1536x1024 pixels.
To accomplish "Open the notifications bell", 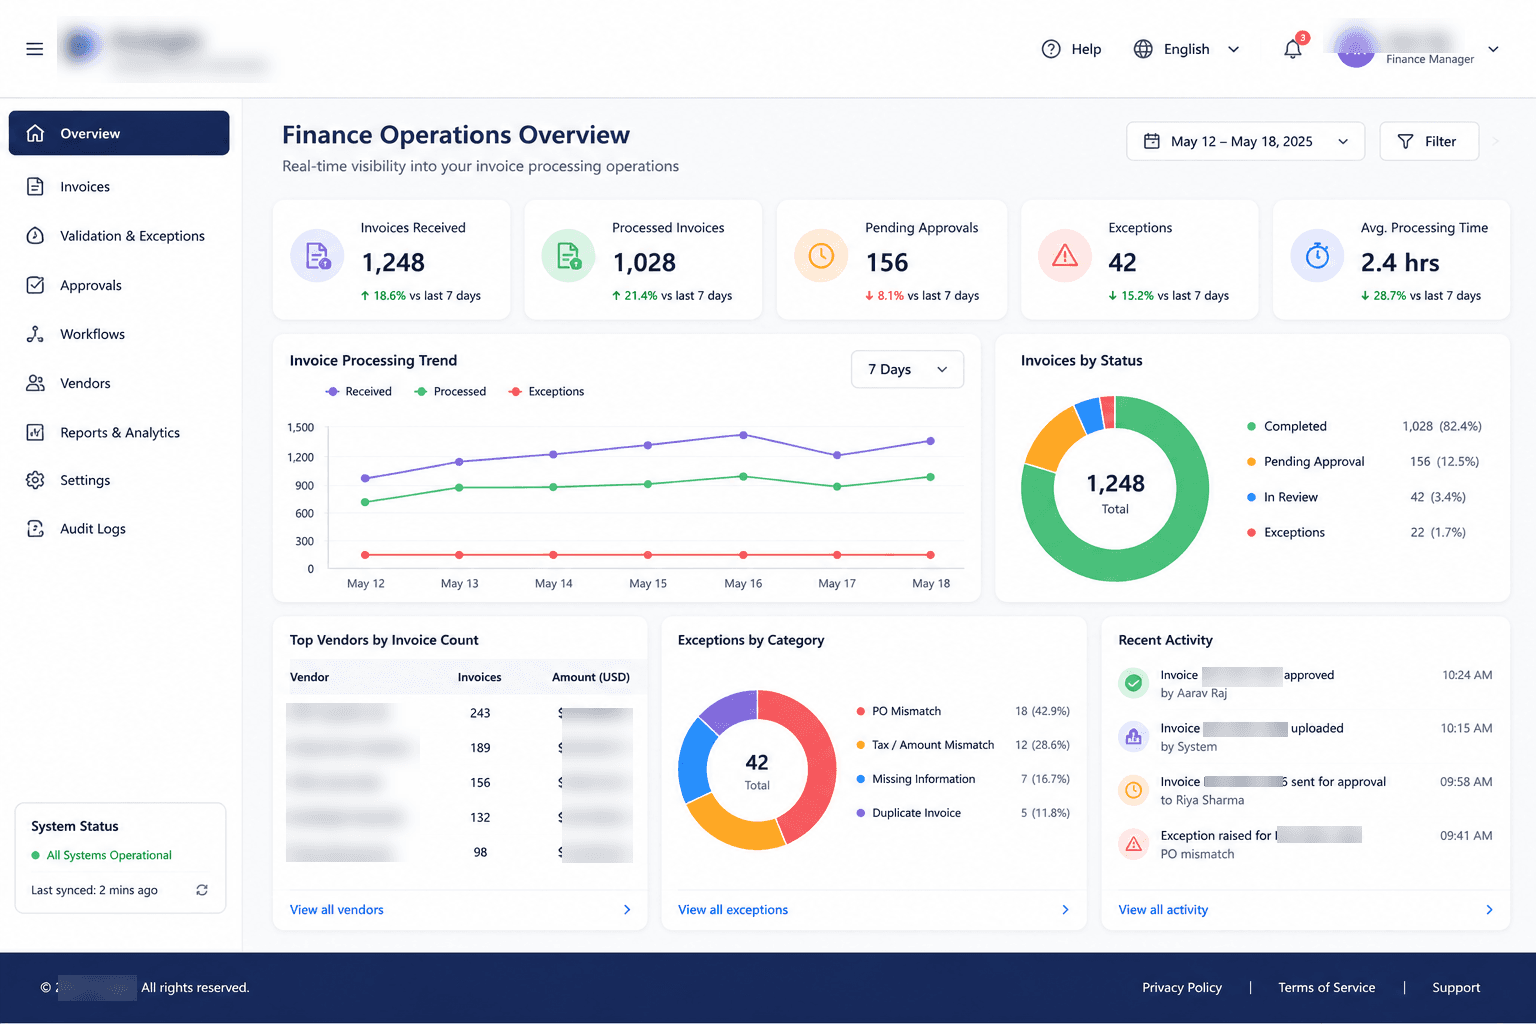I will 1293,49.
